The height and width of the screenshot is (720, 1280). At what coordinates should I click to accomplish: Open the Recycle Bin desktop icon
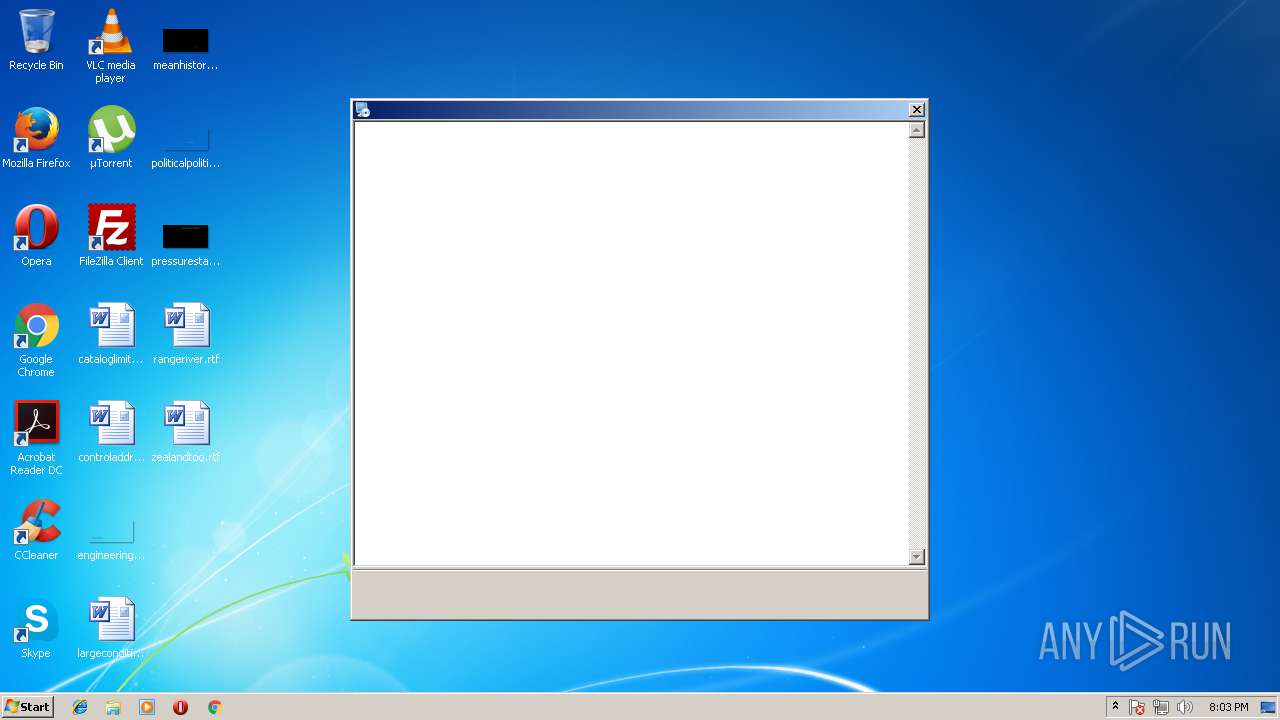coord(36,40)
